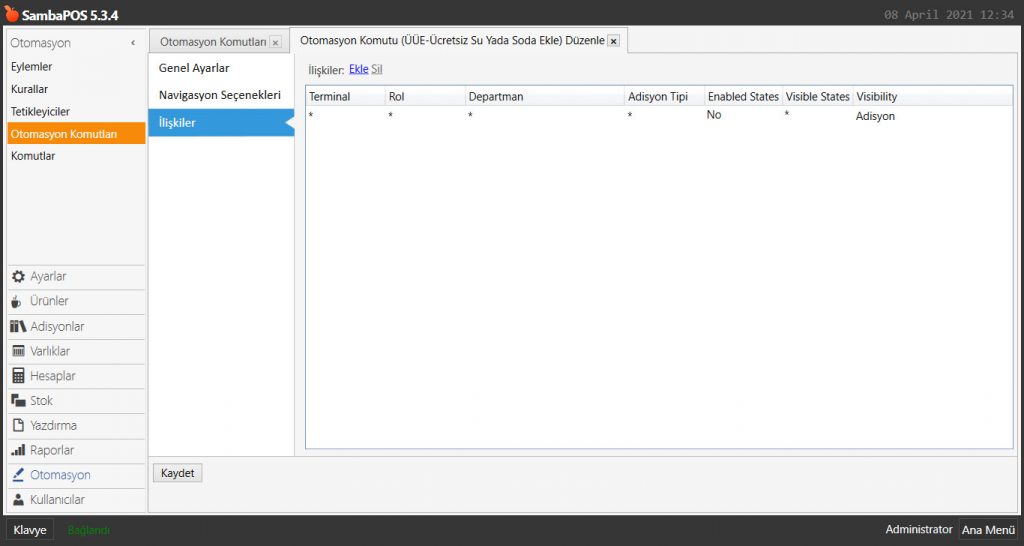Switch to Navigasyon Seçenekleri tab
Screen dimensions: 1024x546
click(x=219, y=95)
